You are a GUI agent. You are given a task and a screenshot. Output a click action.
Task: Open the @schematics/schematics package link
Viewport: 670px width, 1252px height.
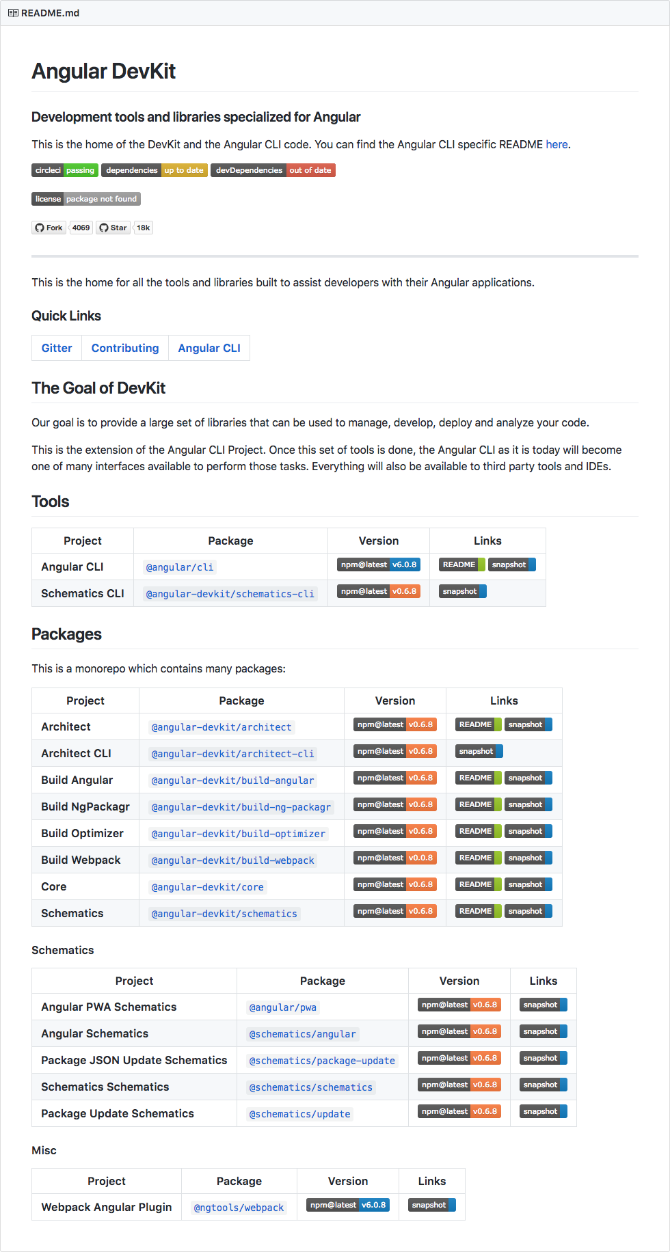click(x=311, y=1087)
